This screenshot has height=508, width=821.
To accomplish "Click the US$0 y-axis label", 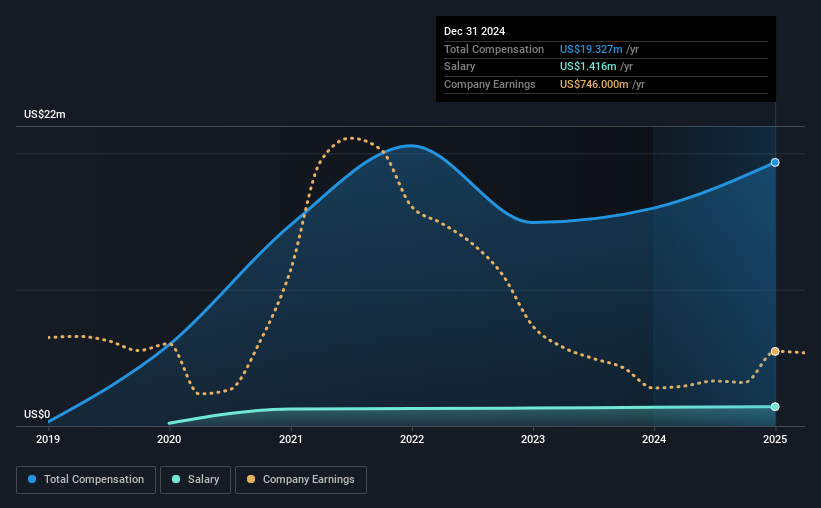I will [x=37, y=414].
